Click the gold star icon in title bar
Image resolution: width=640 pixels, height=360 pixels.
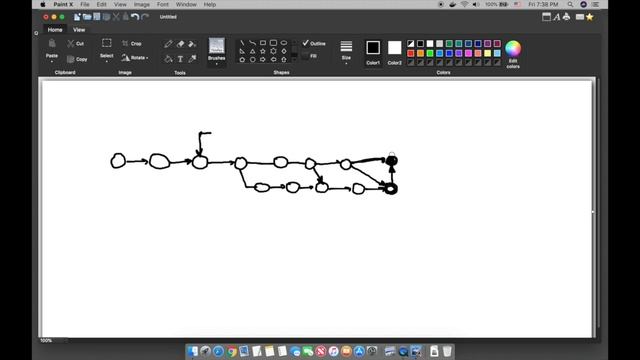[x=590, y=17]
